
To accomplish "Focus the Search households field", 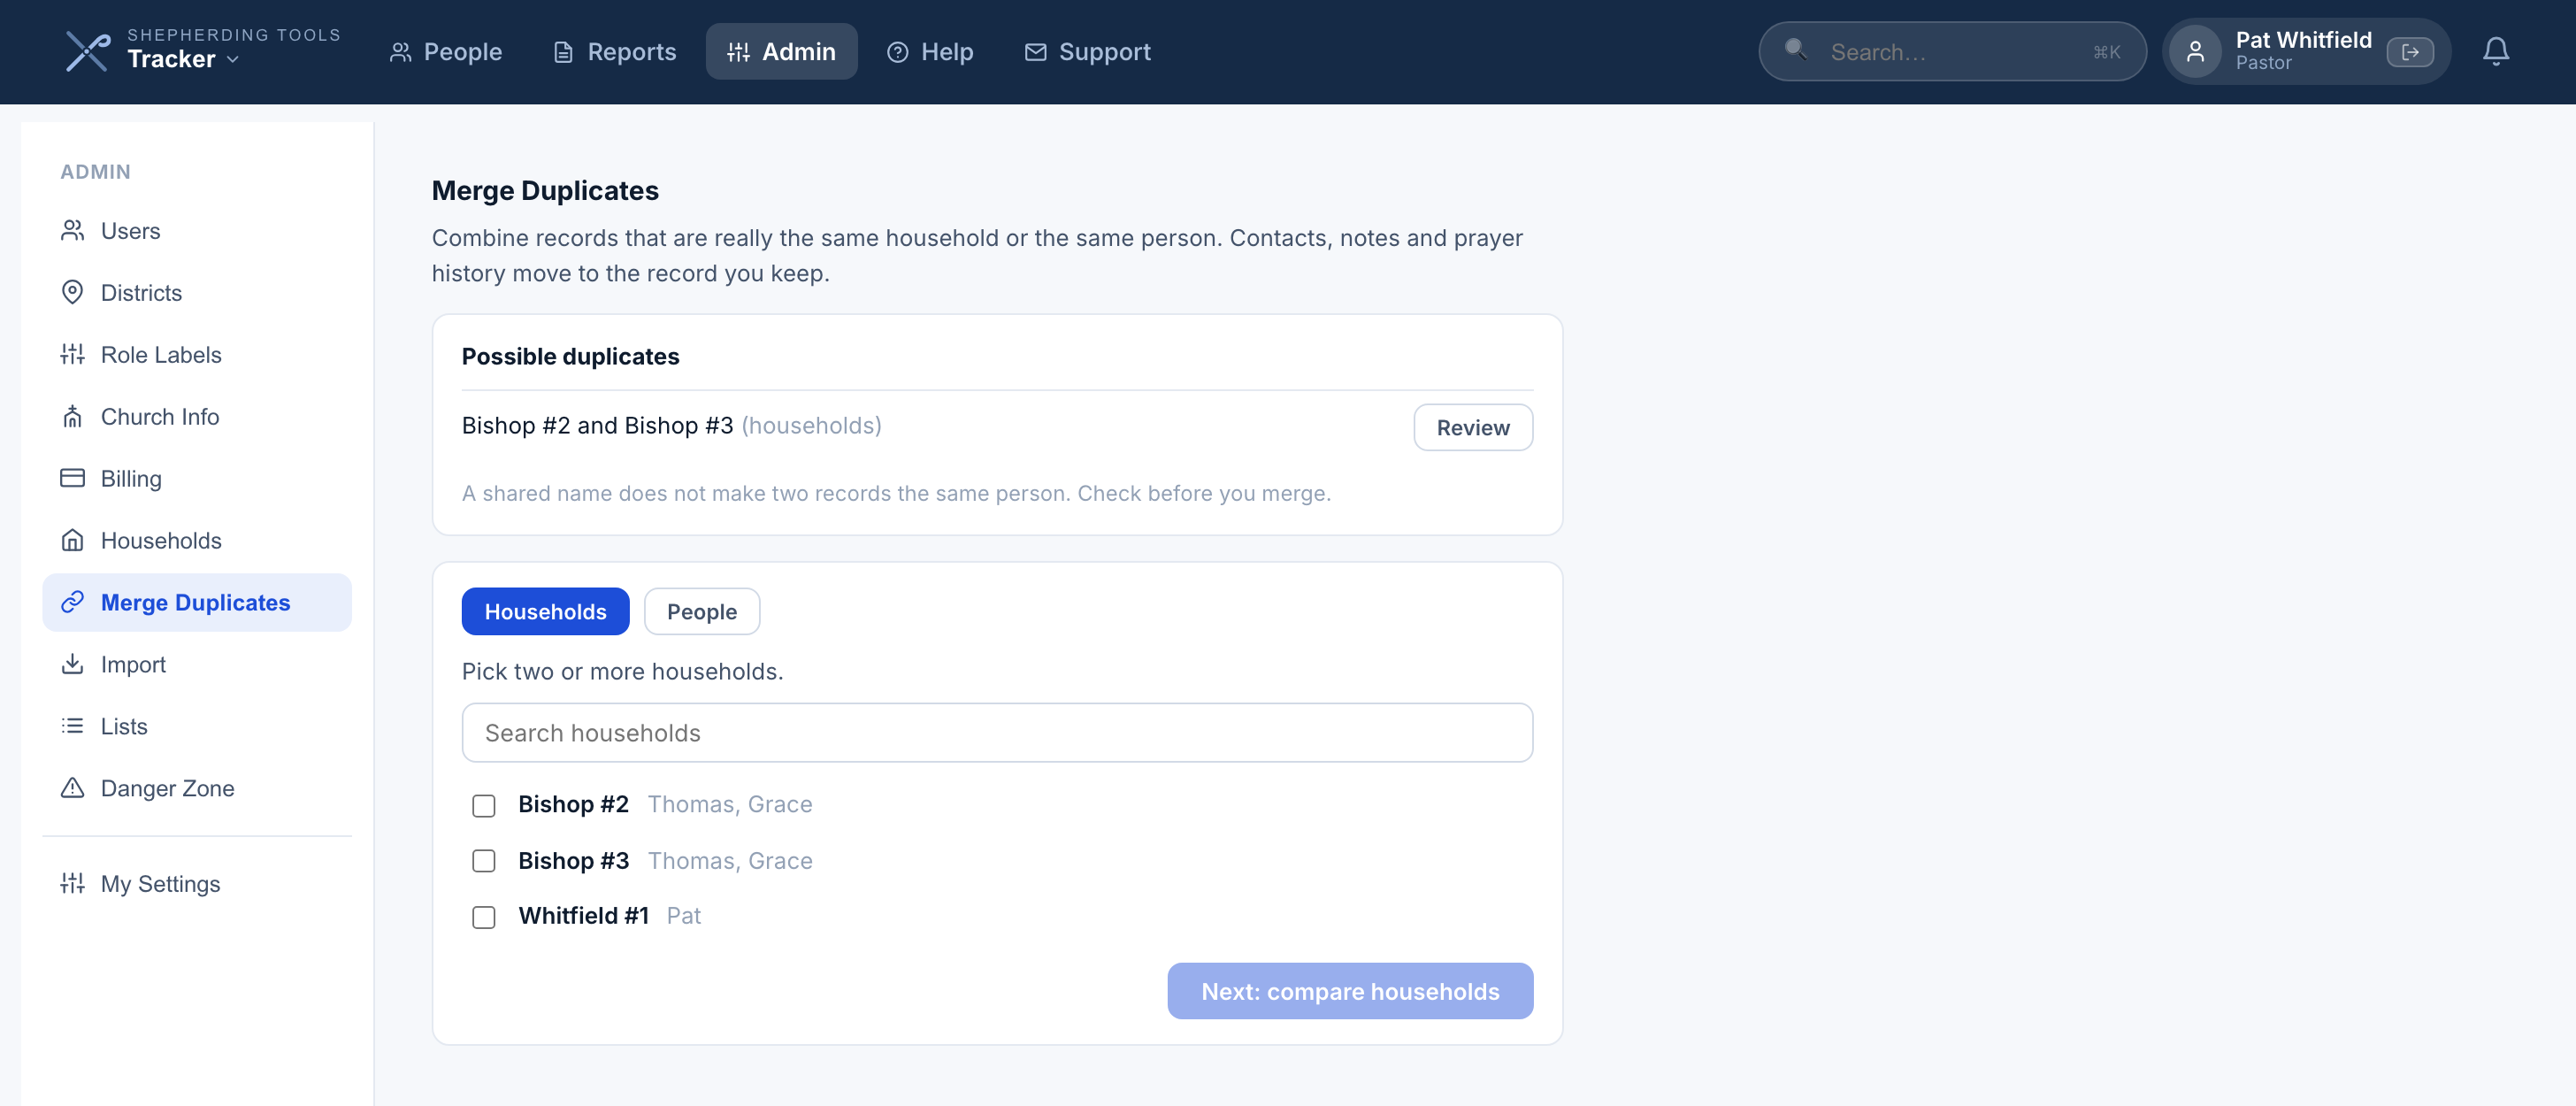I will tap(996, 733).
